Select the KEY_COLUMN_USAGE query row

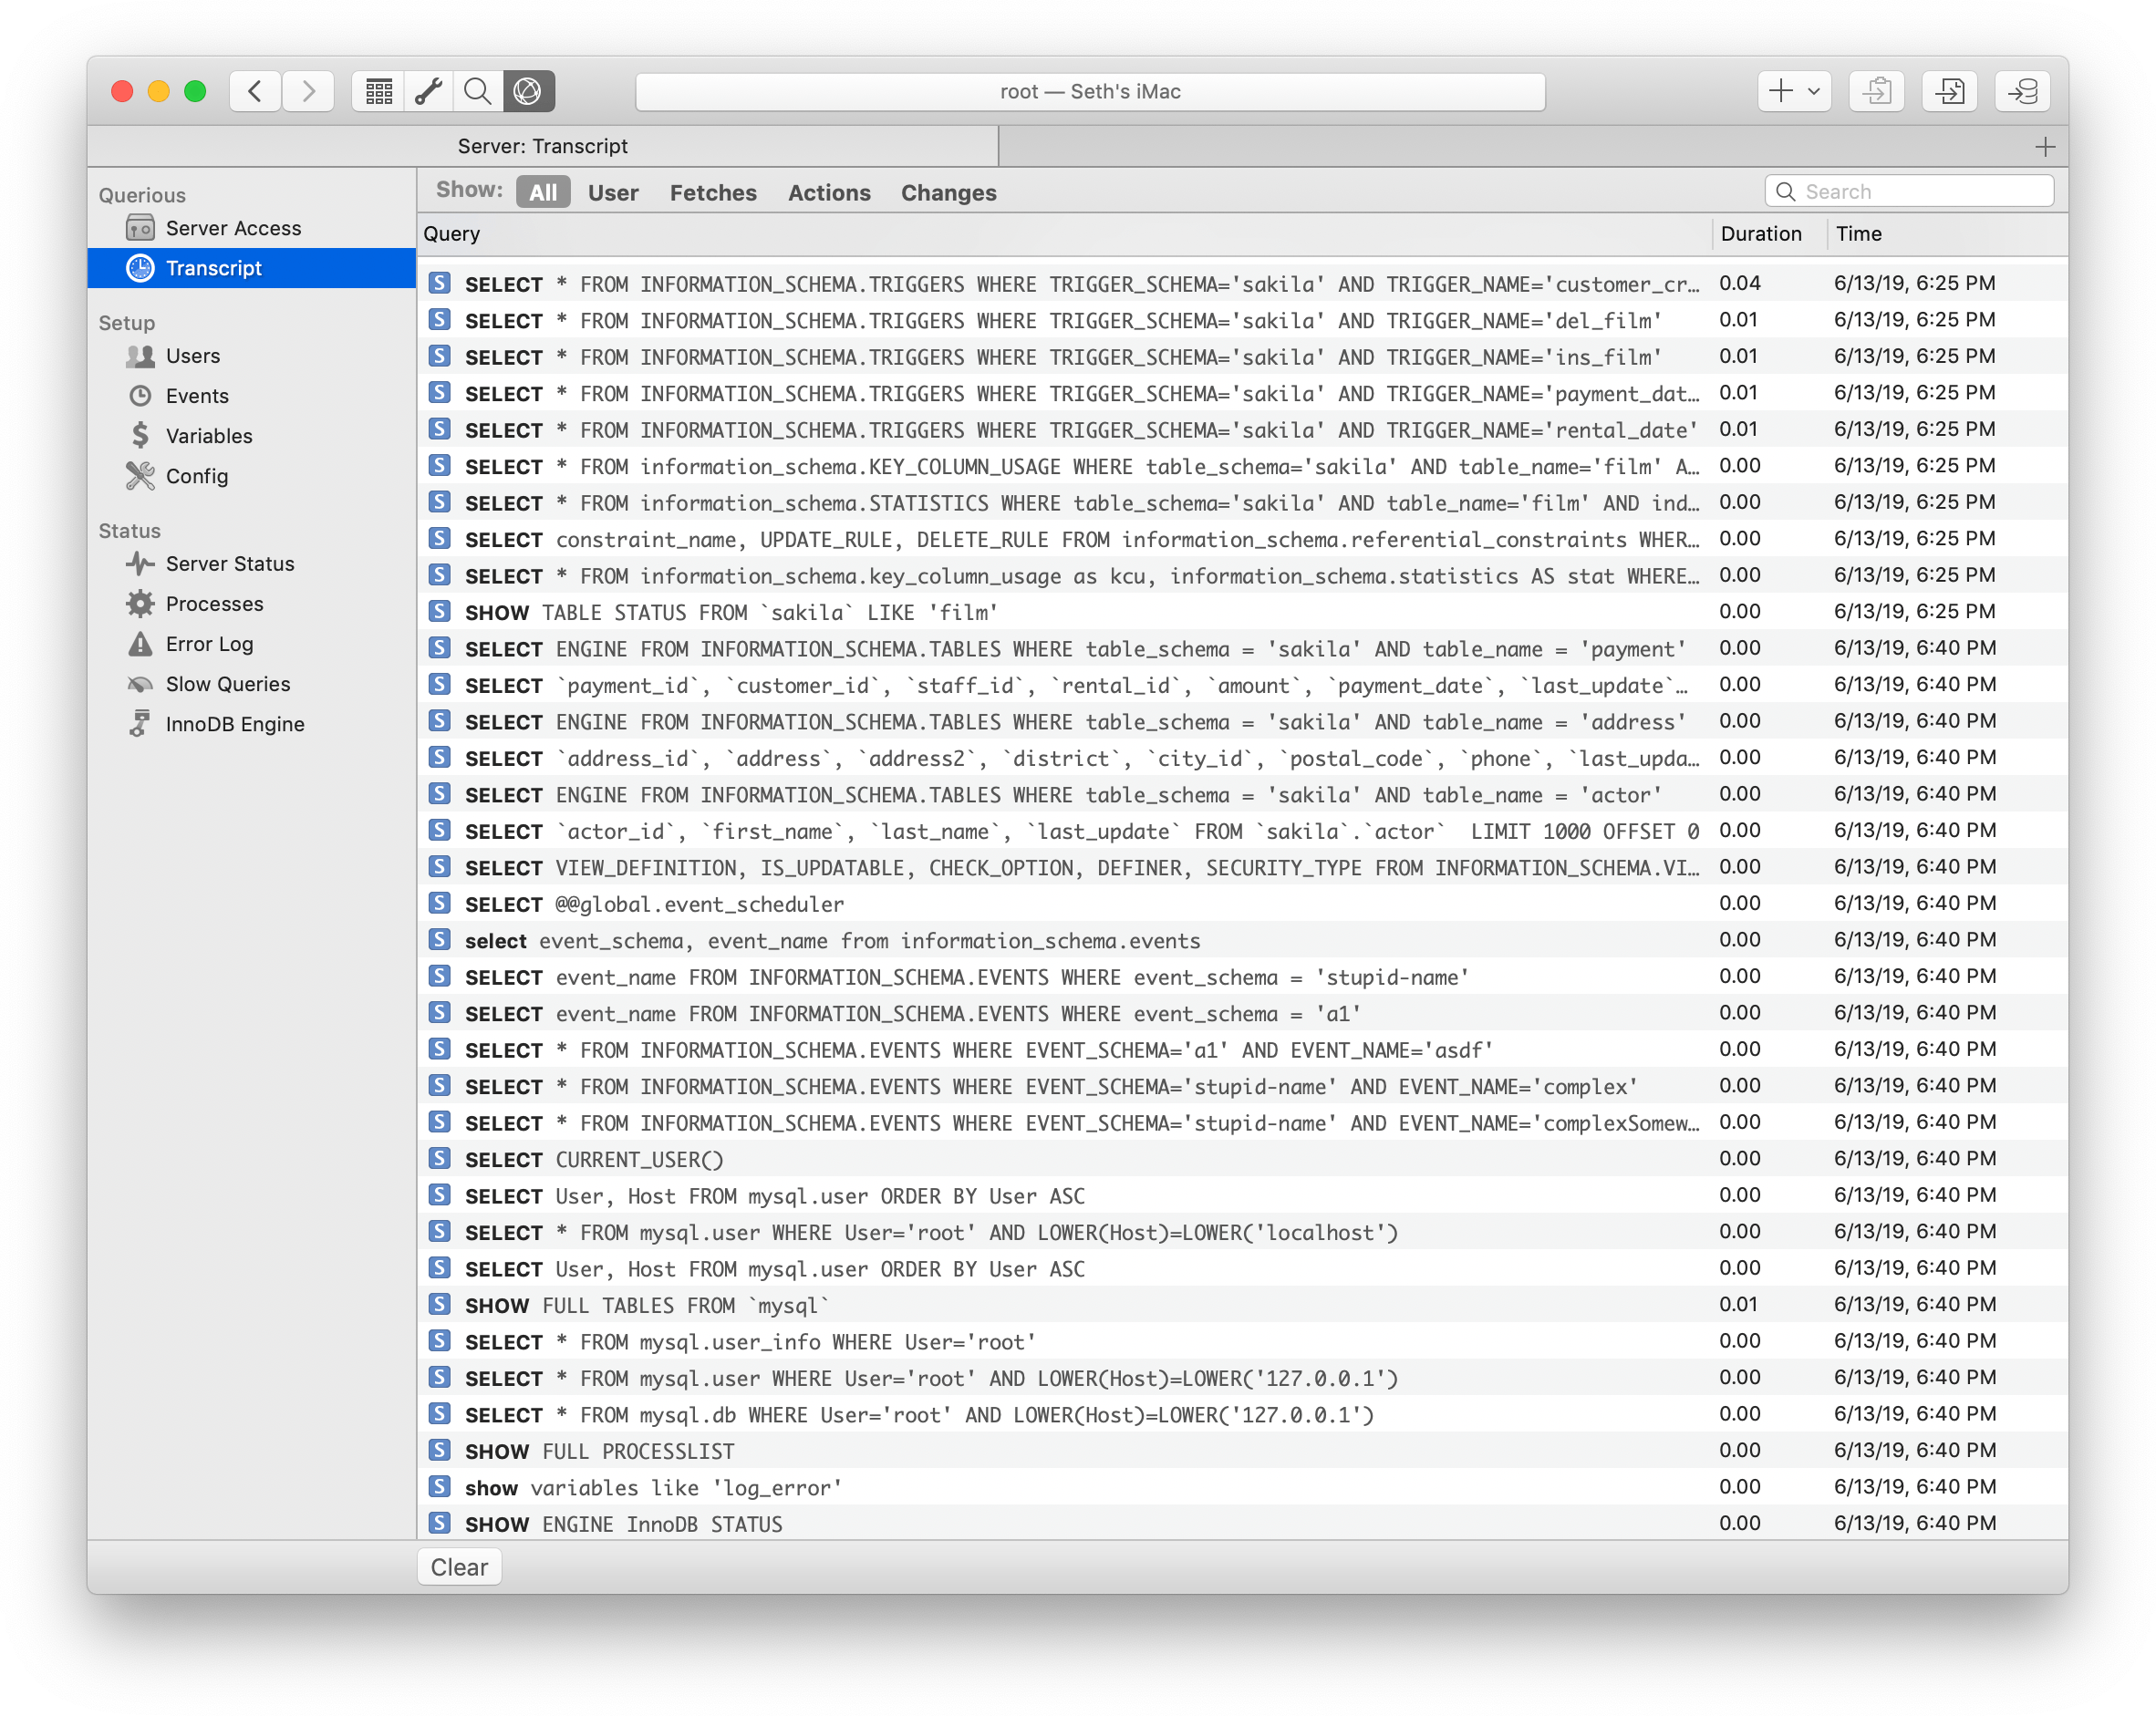[1242, 466]
